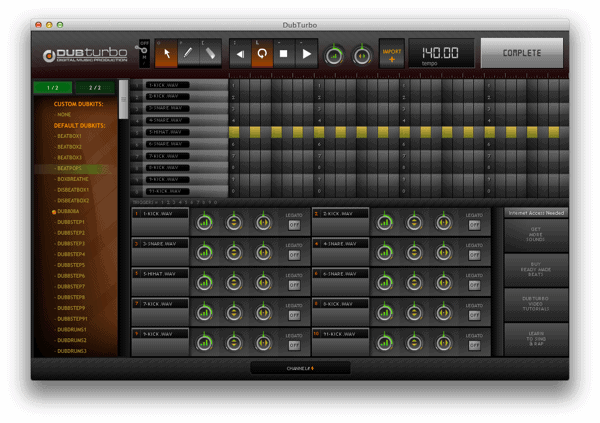Toggle the loop playback button

[263, 54]
